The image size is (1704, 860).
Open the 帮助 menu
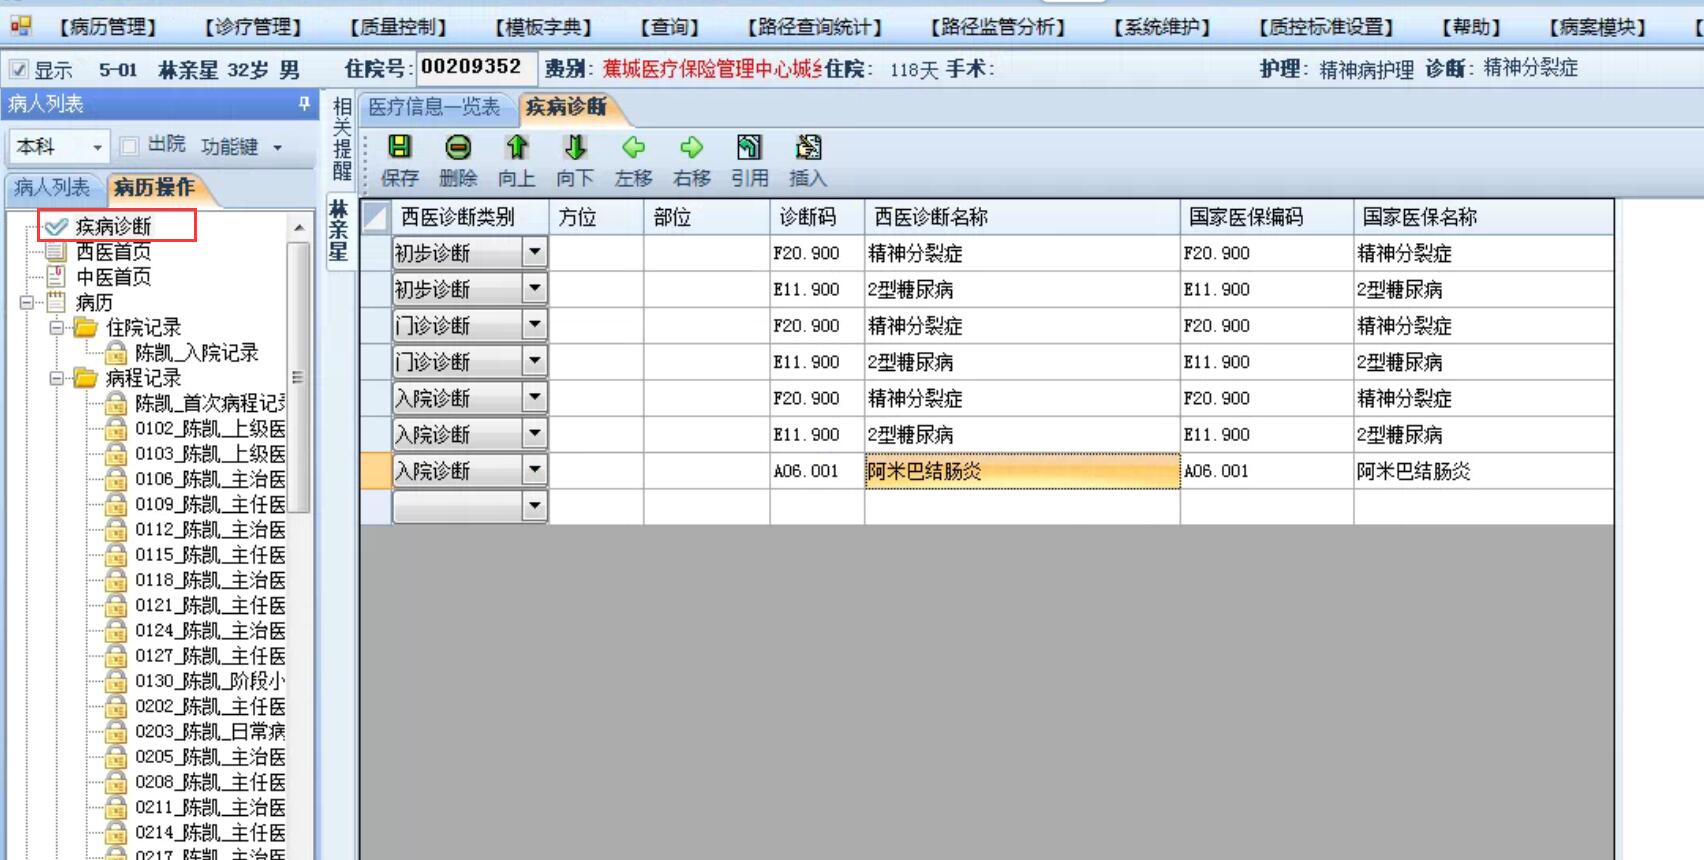pos(1471,27)
